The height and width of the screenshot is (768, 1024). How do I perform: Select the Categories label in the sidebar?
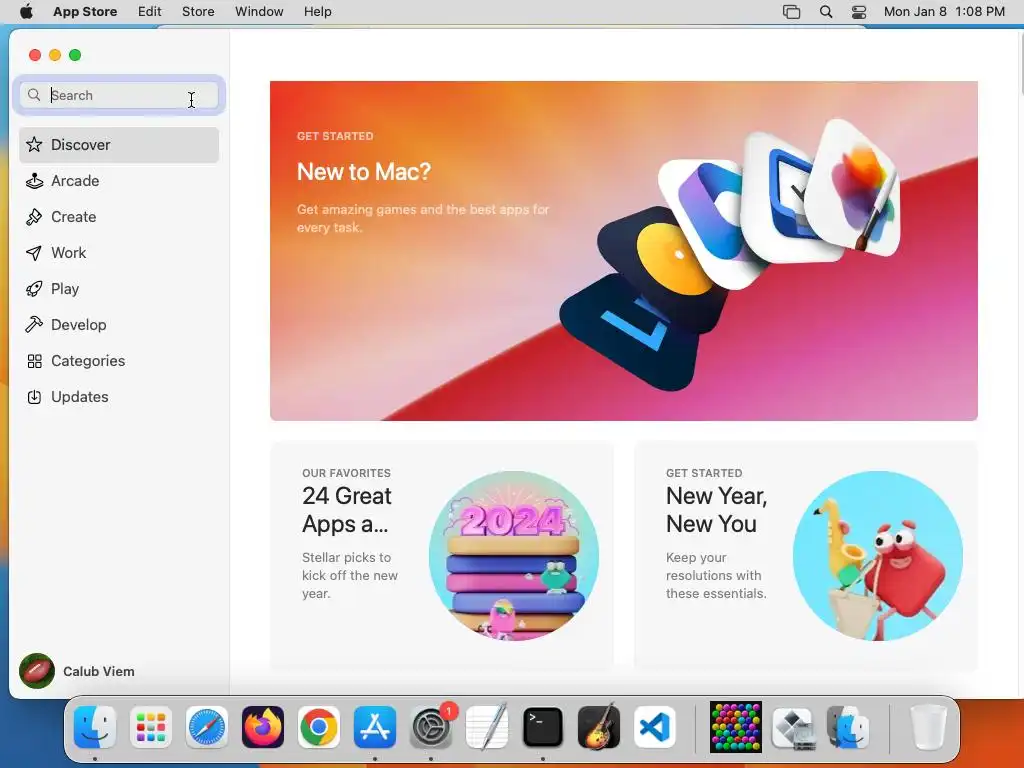[x=88, y=361]
